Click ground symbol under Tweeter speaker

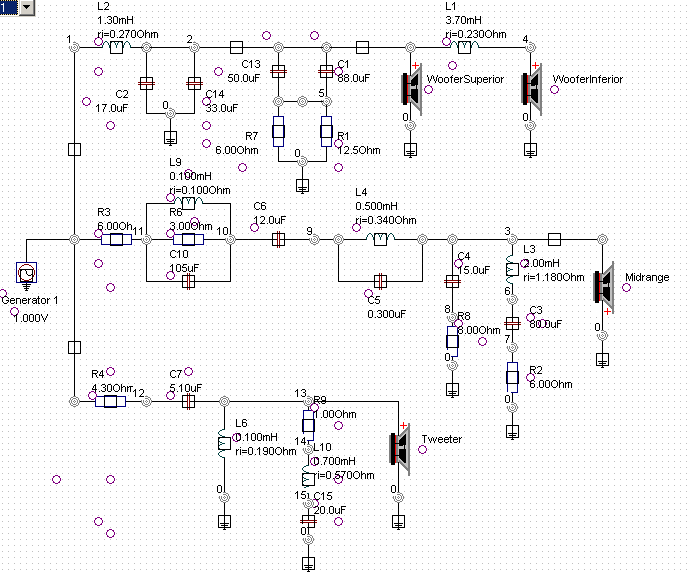(399, 522)
